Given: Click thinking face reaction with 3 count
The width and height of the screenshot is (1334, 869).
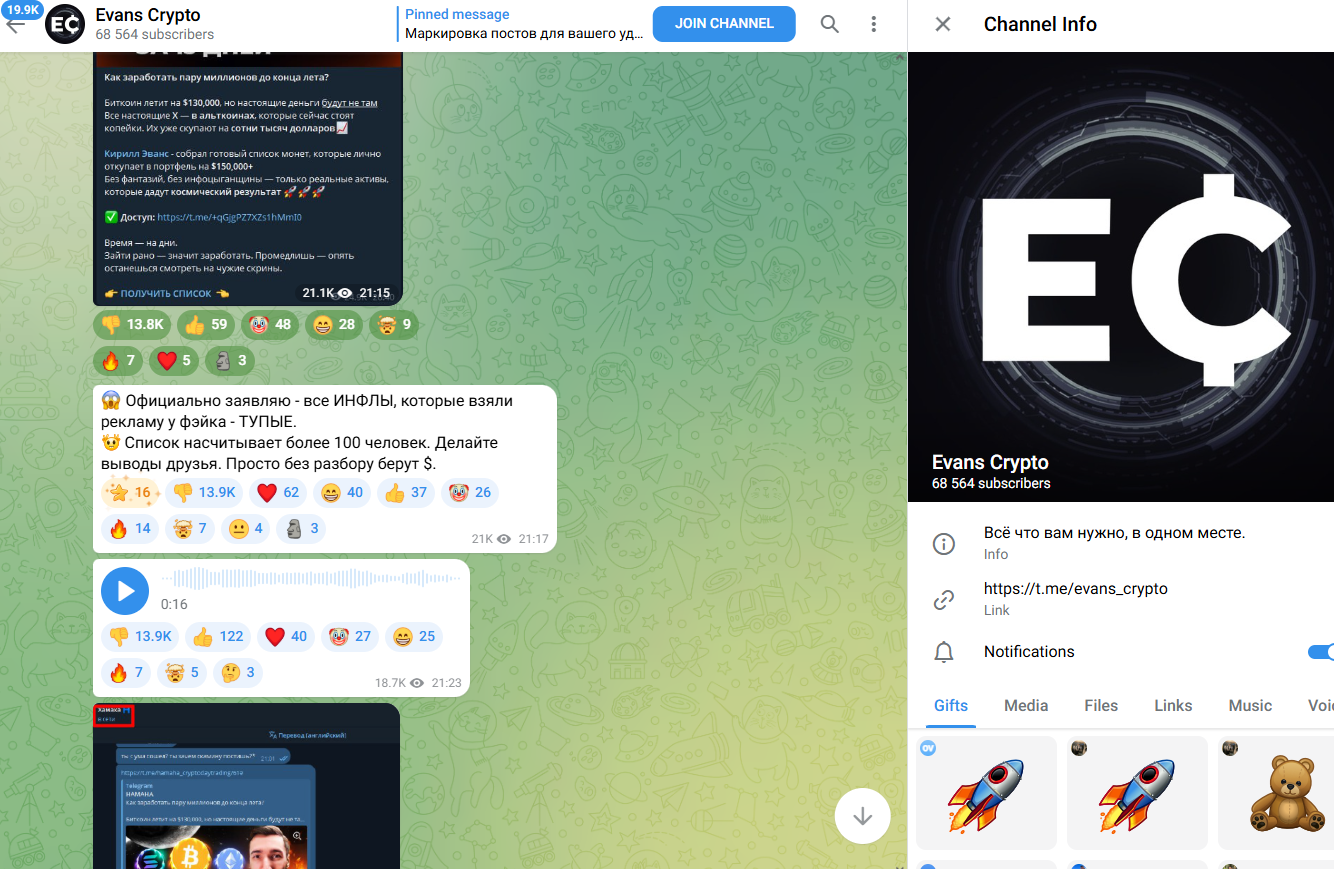Looking at the screenshot, I should pos(238,672).
